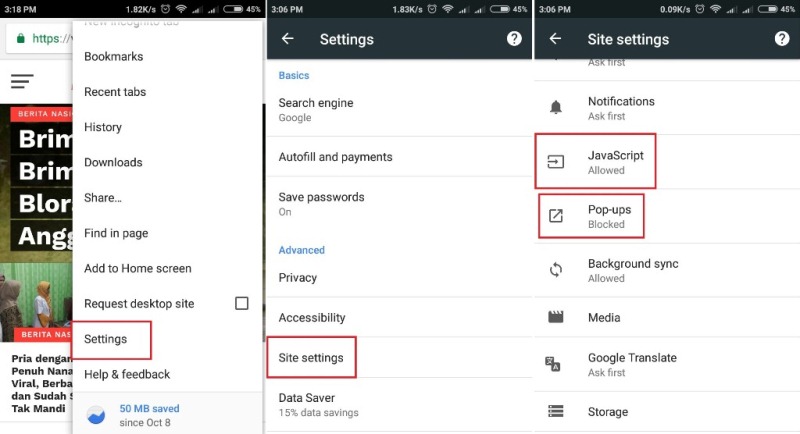The width and height of the screenshot is (800, 434).
Task: Go back from Site settings screen
Action: click(555, 39)
